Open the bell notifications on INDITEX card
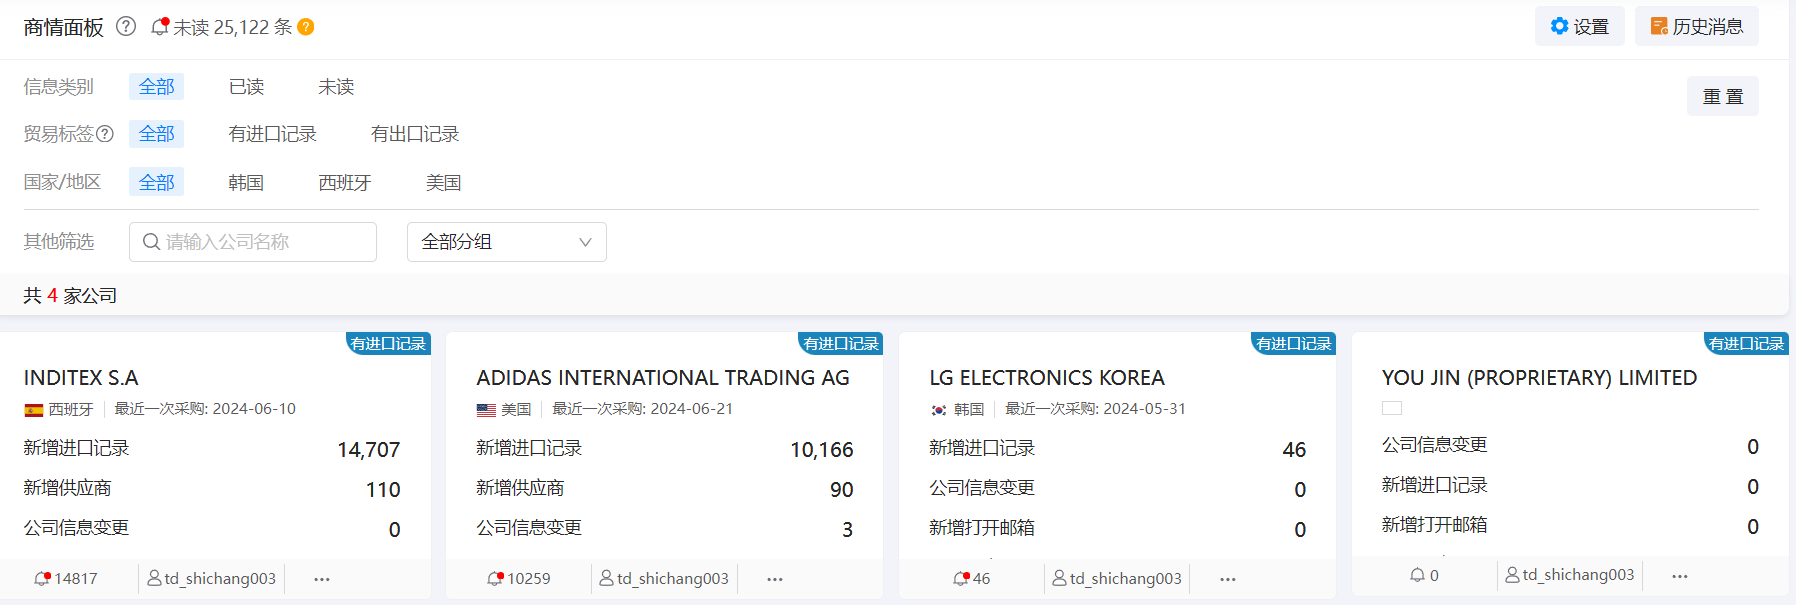The image size is (1796, 605). 42,579
